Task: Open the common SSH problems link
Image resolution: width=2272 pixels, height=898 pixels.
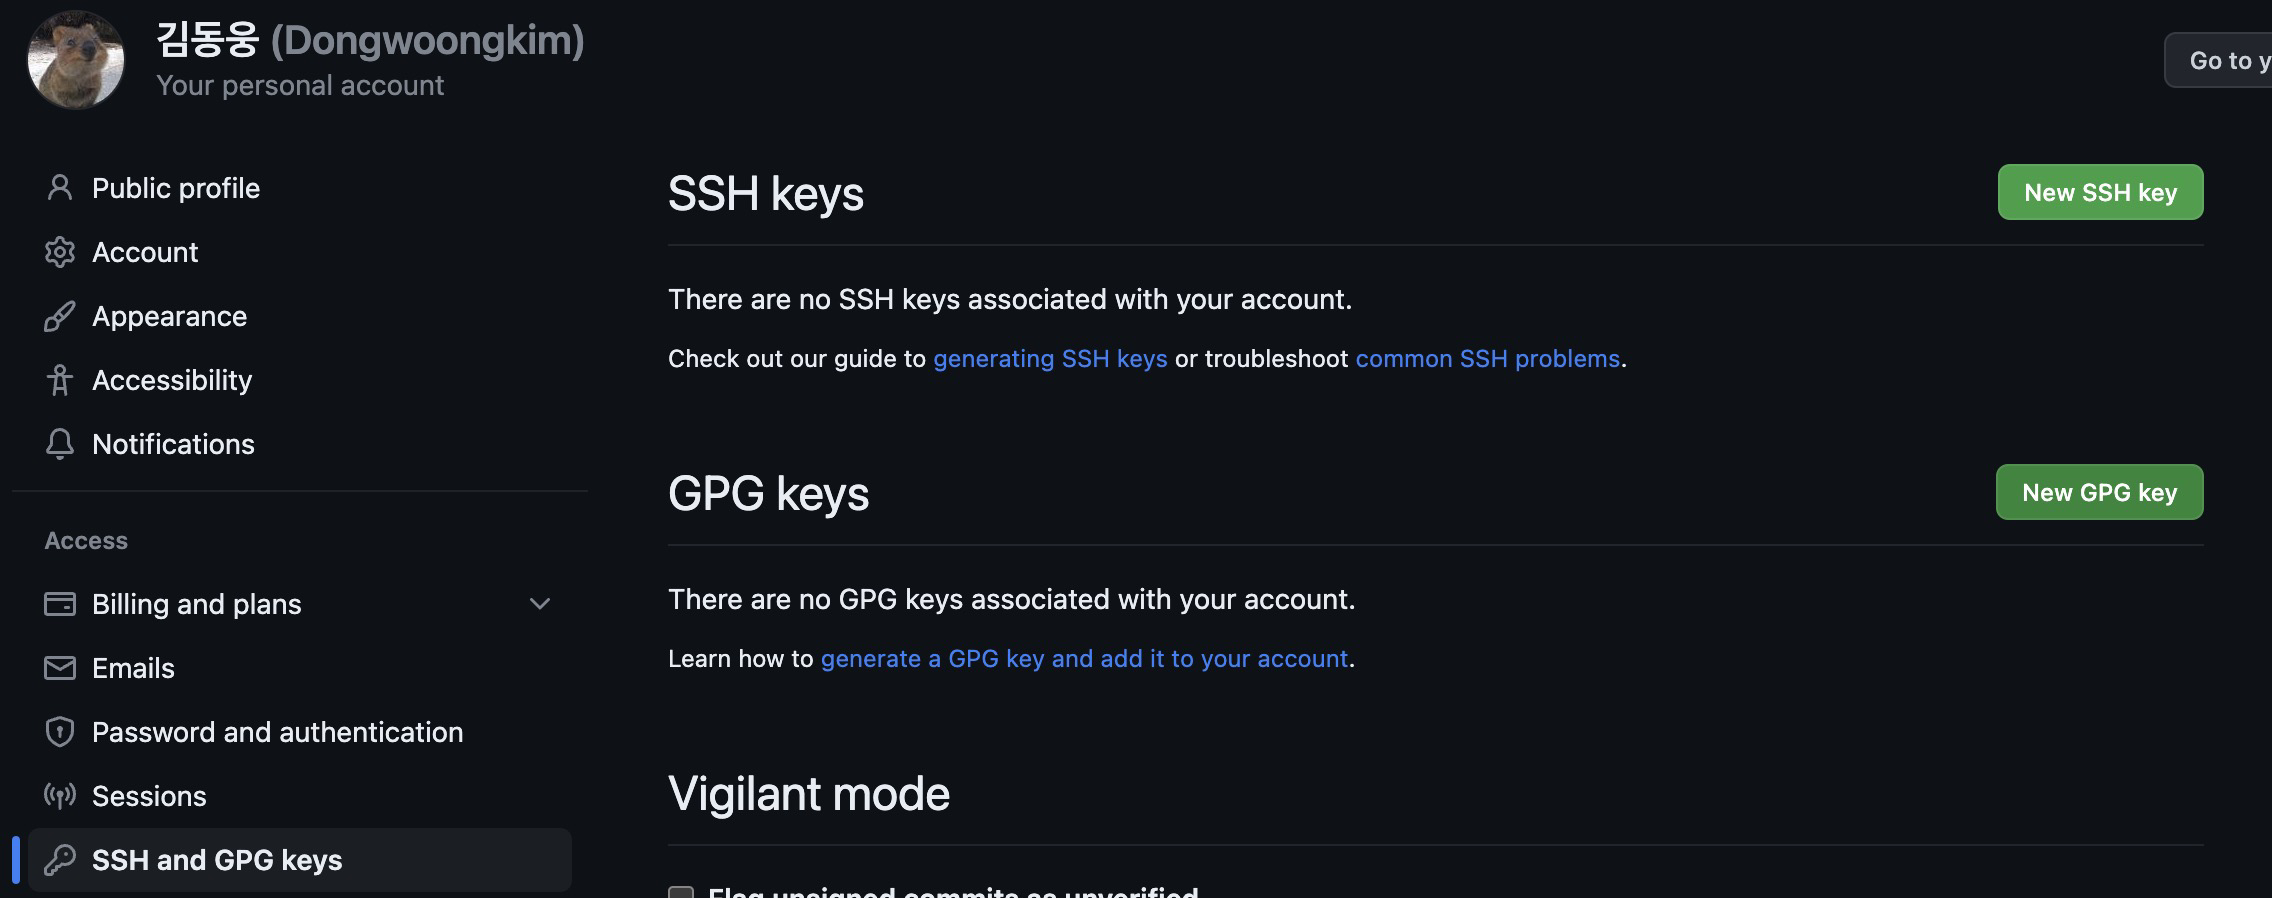Action: (1487, 359)
